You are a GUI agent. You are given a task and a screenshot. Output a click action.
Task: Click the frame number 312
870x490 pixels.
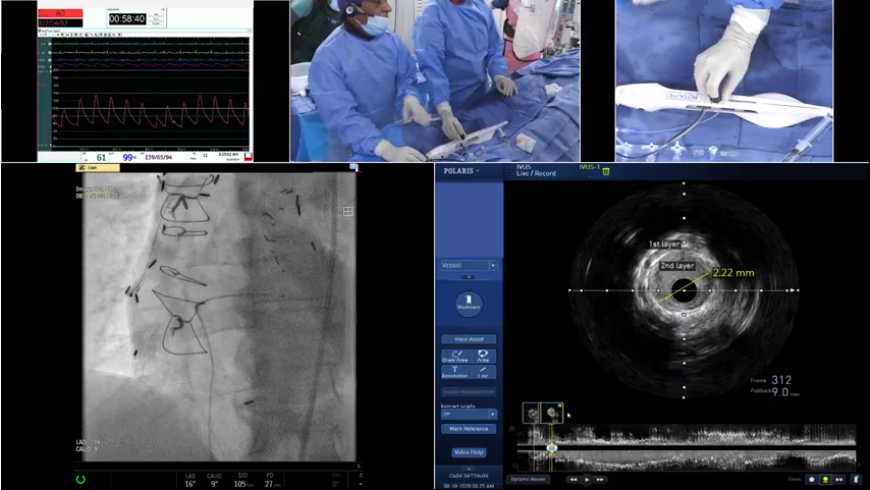[x=781, y=380]
